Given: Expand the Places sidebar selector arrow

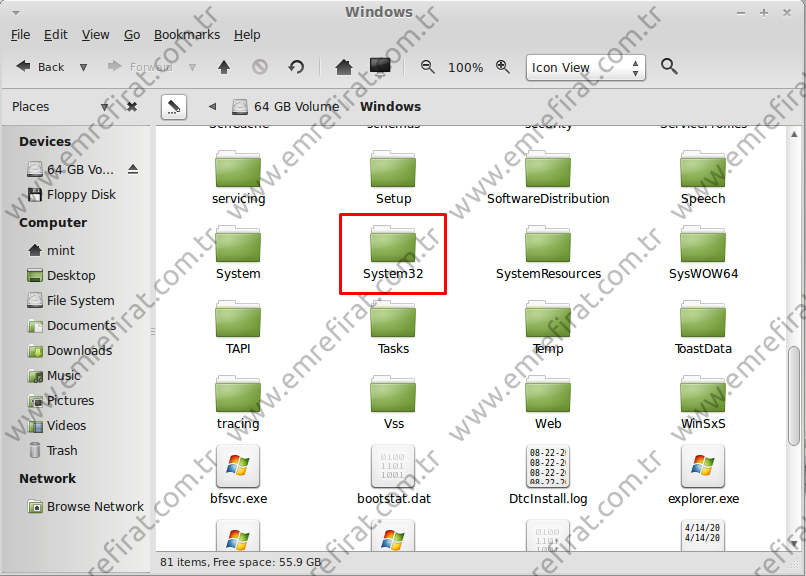Looking at the screenshot, I should (105, 107).
